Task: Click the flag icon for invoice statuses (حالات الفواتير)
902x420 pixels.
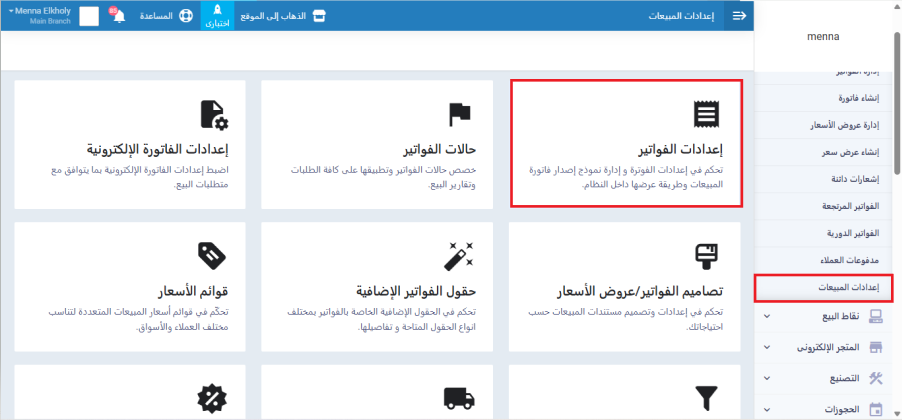Action: click(459, 113)
